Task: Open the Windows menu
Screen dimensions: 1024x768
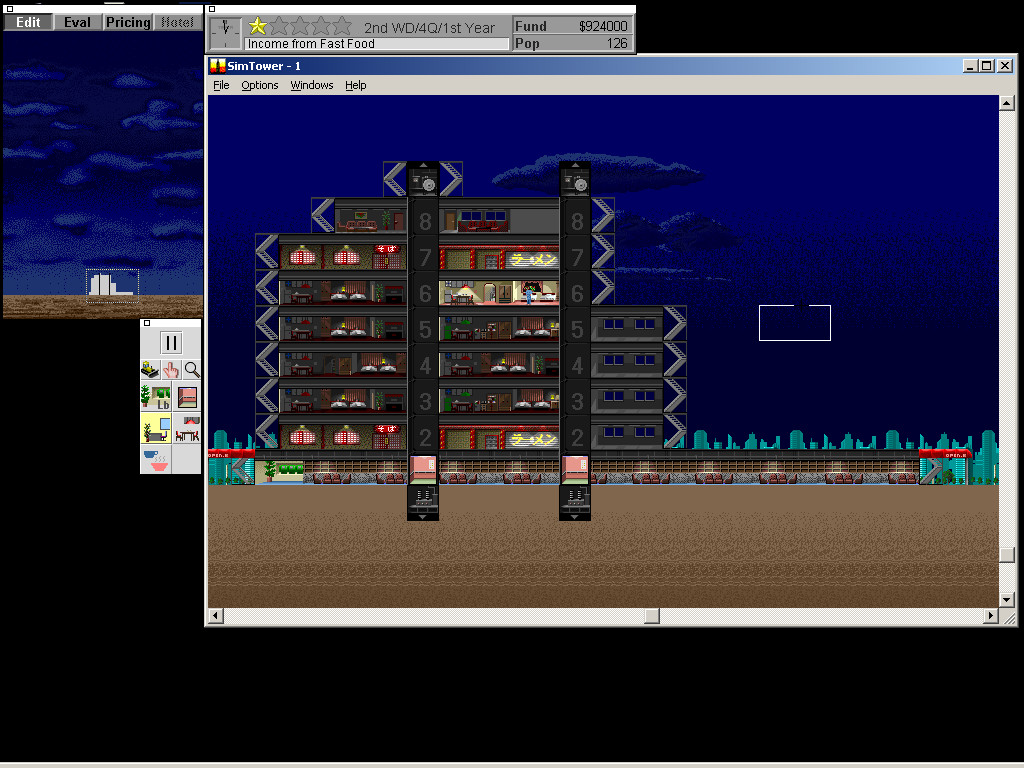Action: [312, 85]
